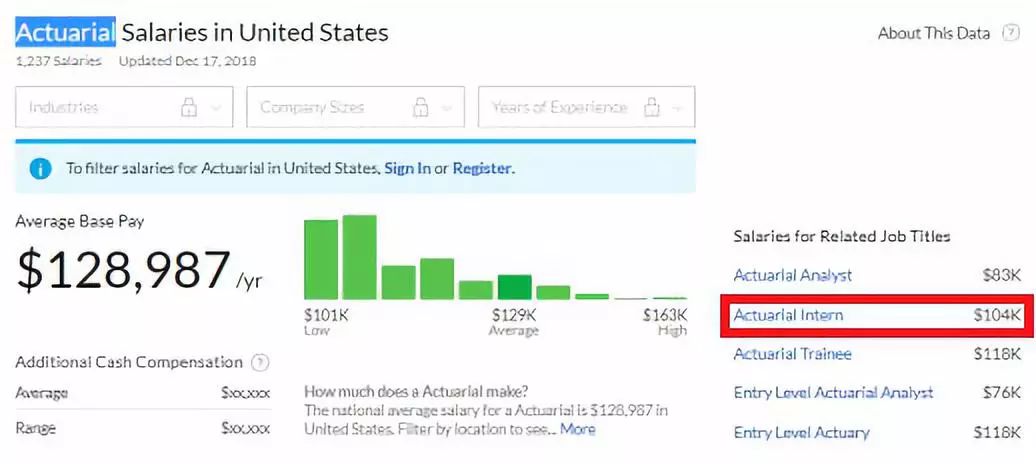Open the Actuarial Intern salary link
This screenshot has height=464, width=1036.
pyautogui.click(x=788, y=315)
